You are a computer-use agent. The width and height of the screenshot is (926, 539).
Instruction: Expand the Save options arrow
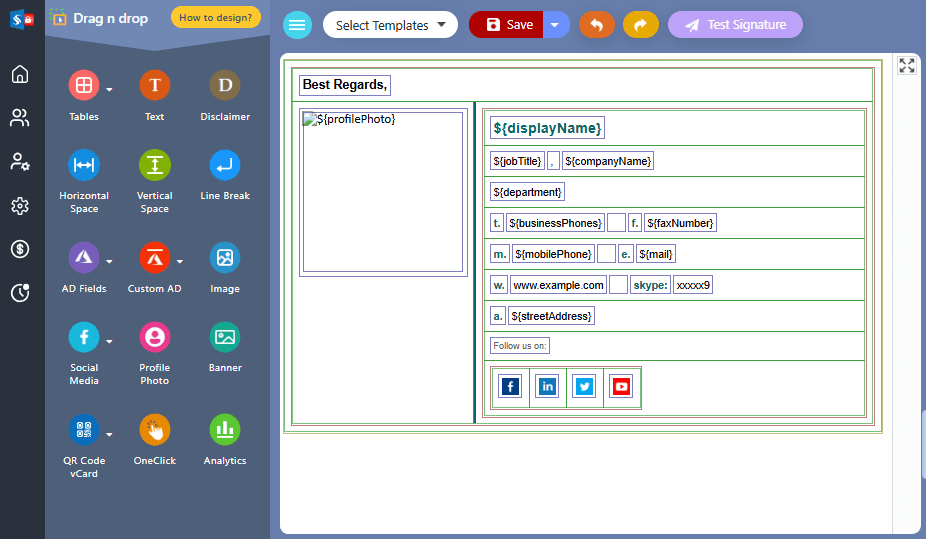point(556,25)
